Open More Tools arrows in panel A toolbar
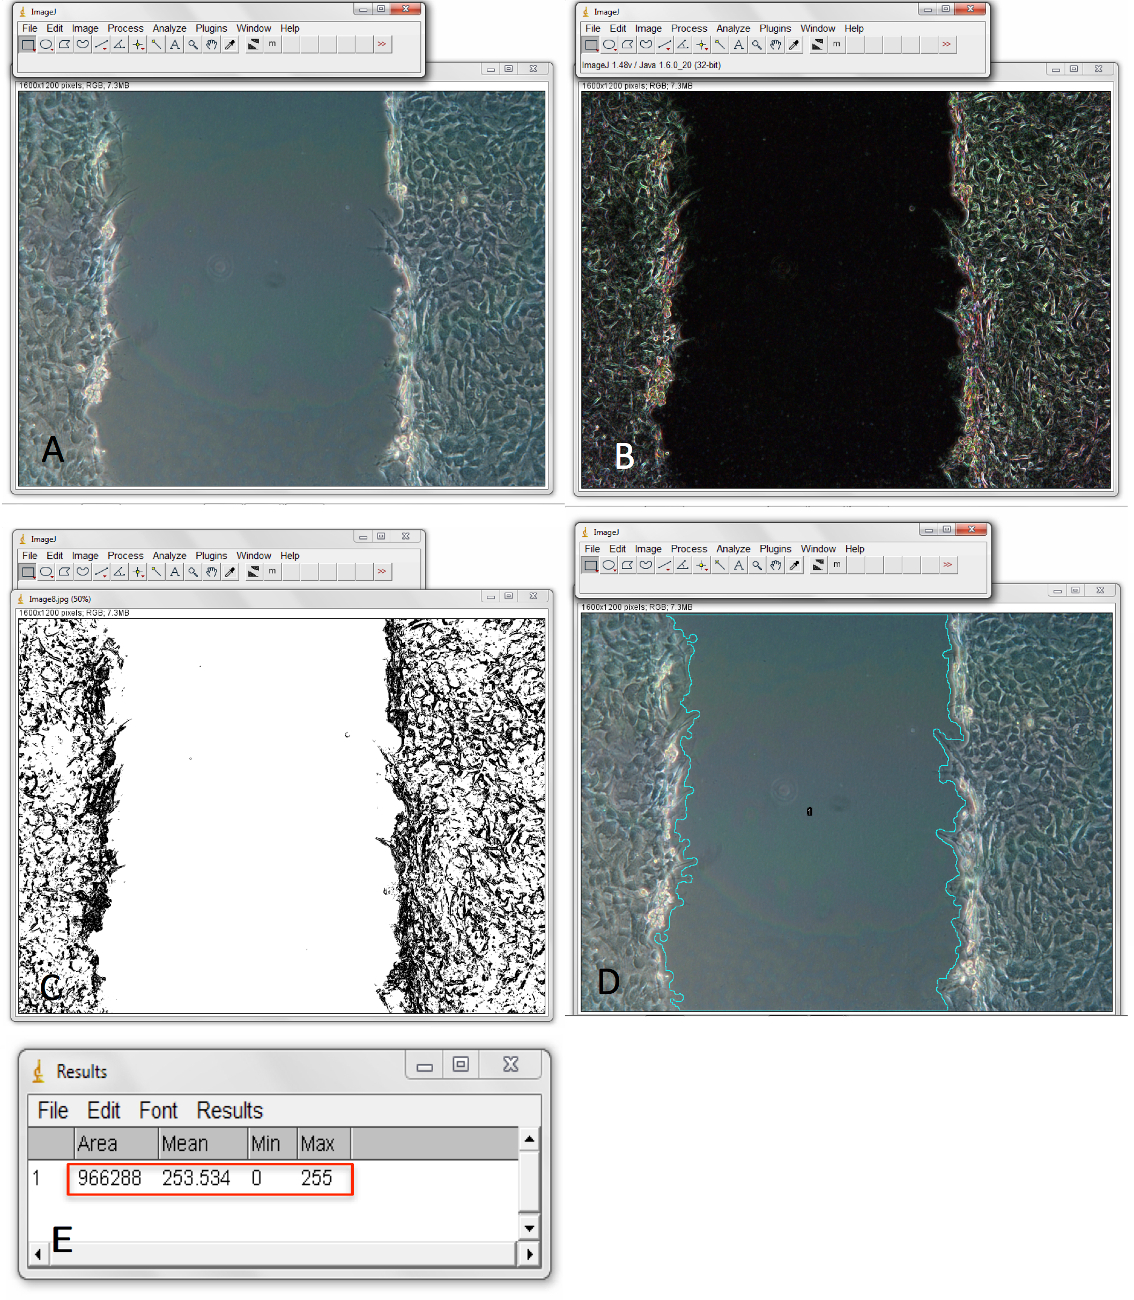This screenshot has height=1300, width=1134. 382,44
